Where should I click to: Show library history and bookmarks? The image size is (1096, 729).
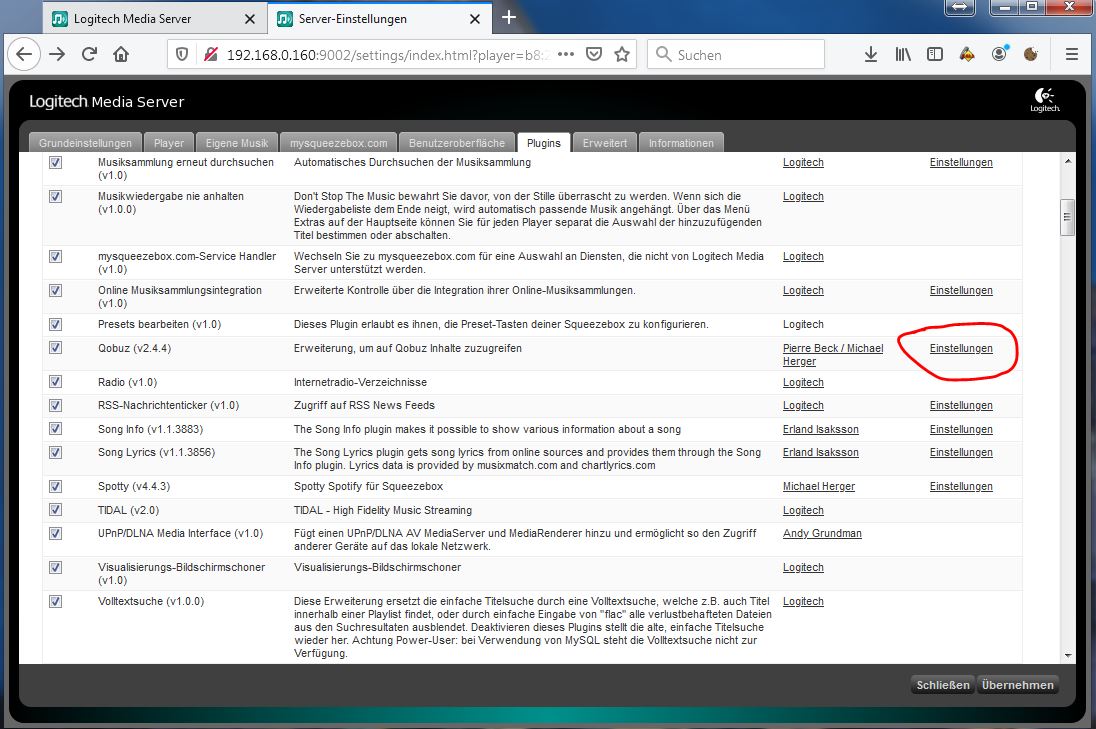[x=903, y=54]
